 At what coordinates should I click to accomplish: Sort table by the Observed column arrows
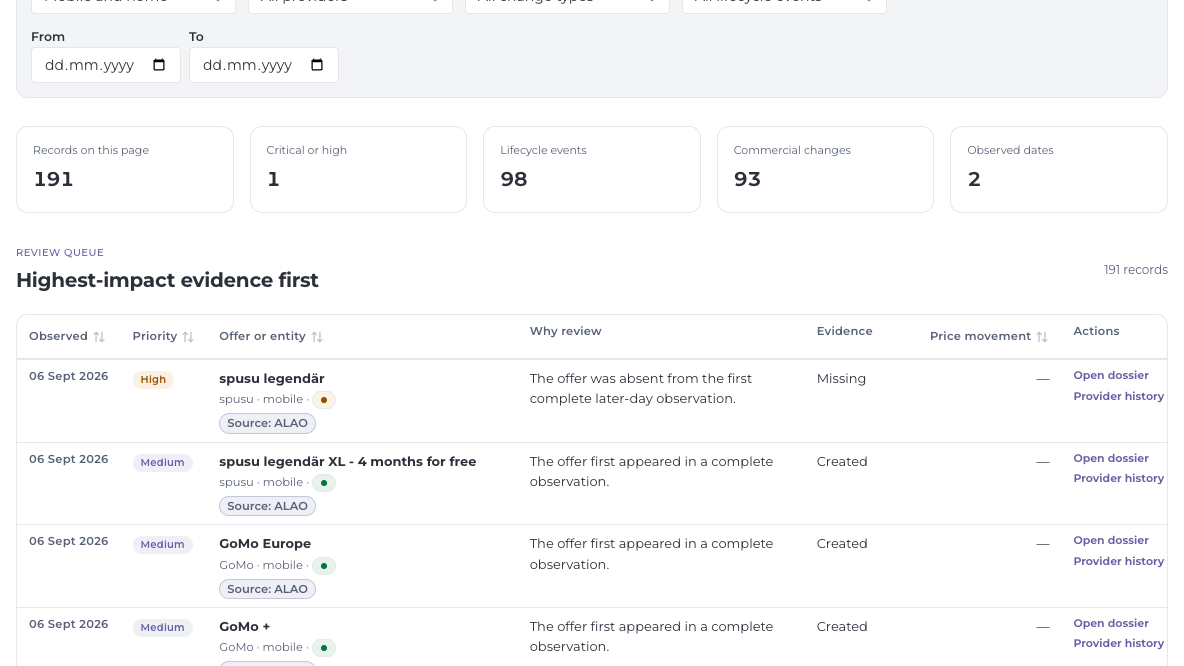[x=99, y=337]
